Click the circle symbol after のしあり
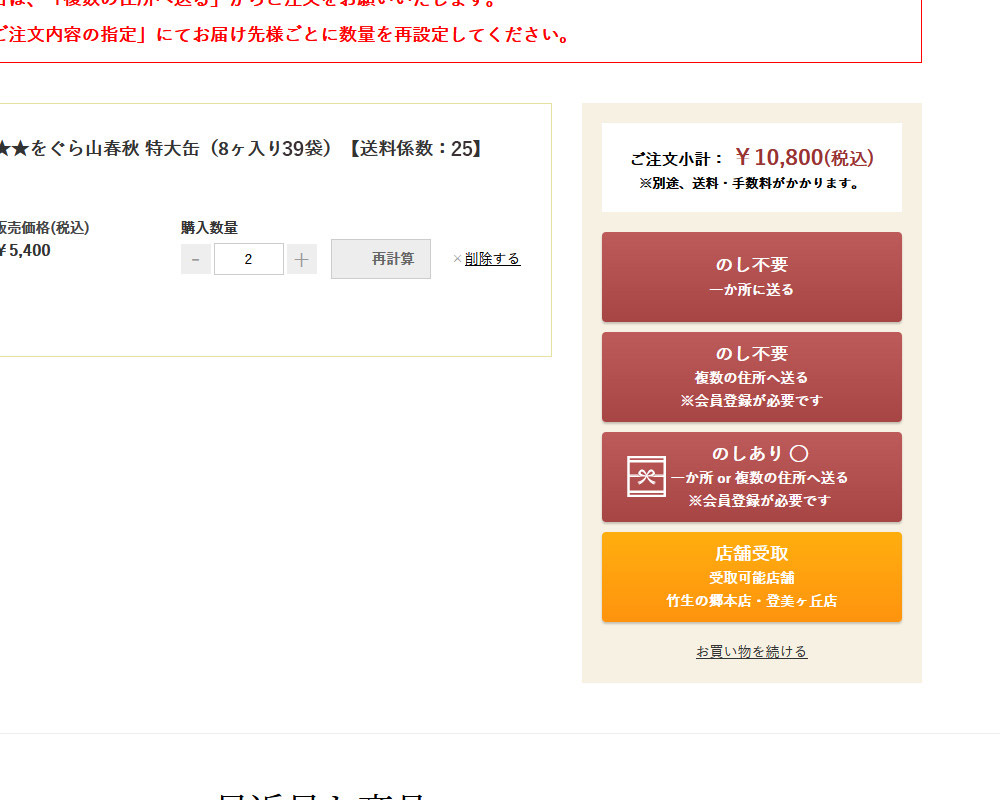The width and height of the screenshot is (1000, 800). pos(799,454)
